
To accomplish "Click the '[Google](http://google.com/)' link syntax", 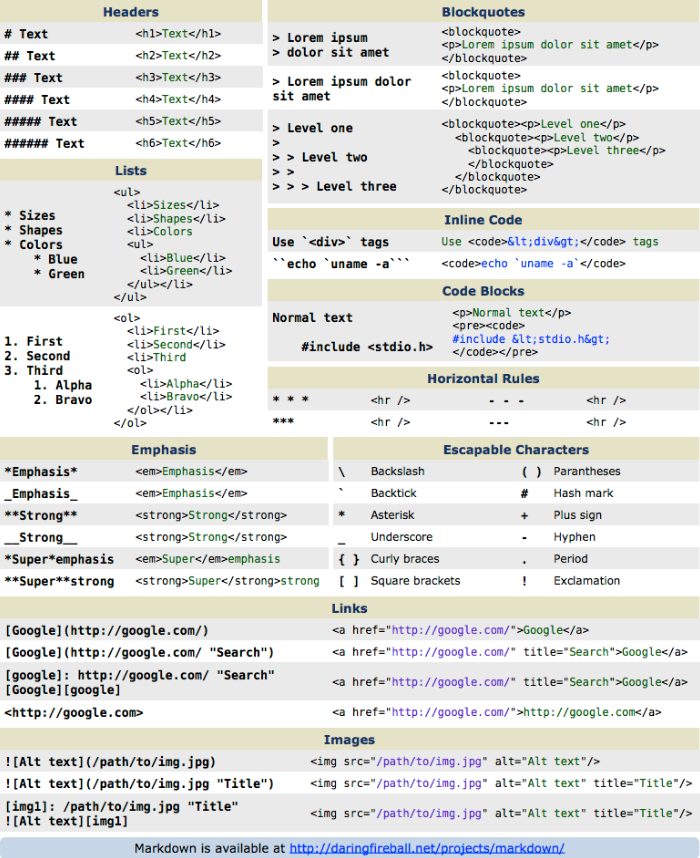I will [107, 630].
